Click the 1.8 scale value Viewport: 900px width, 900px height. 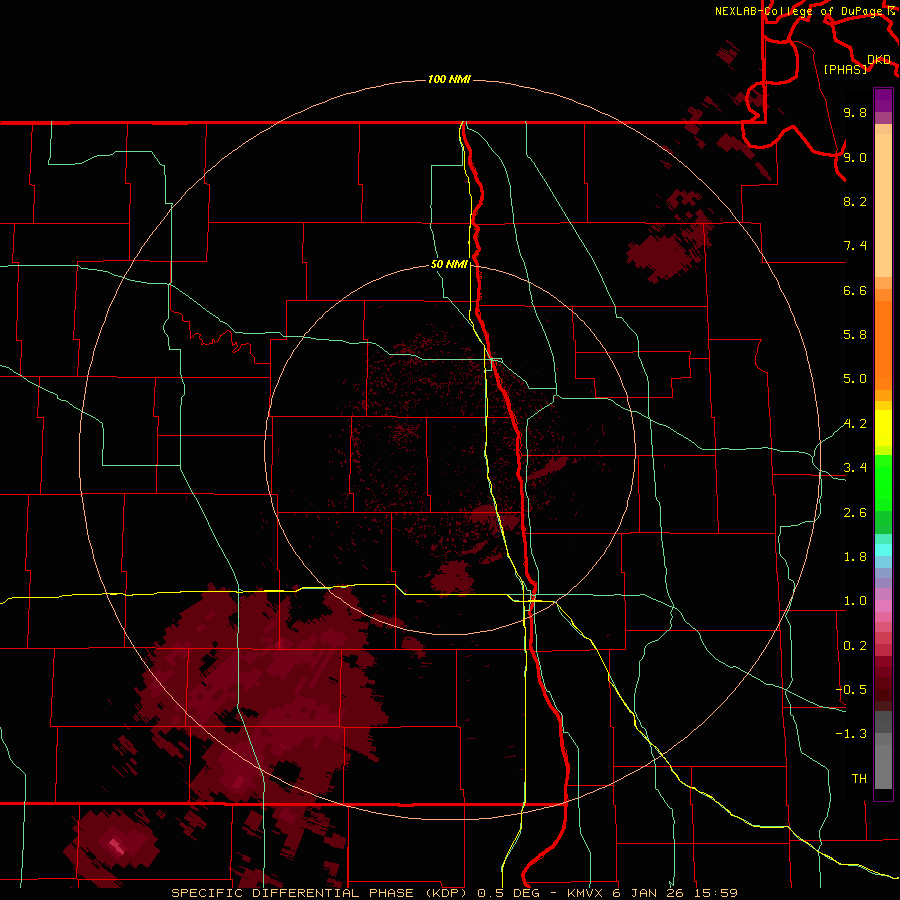click(855, 557)
